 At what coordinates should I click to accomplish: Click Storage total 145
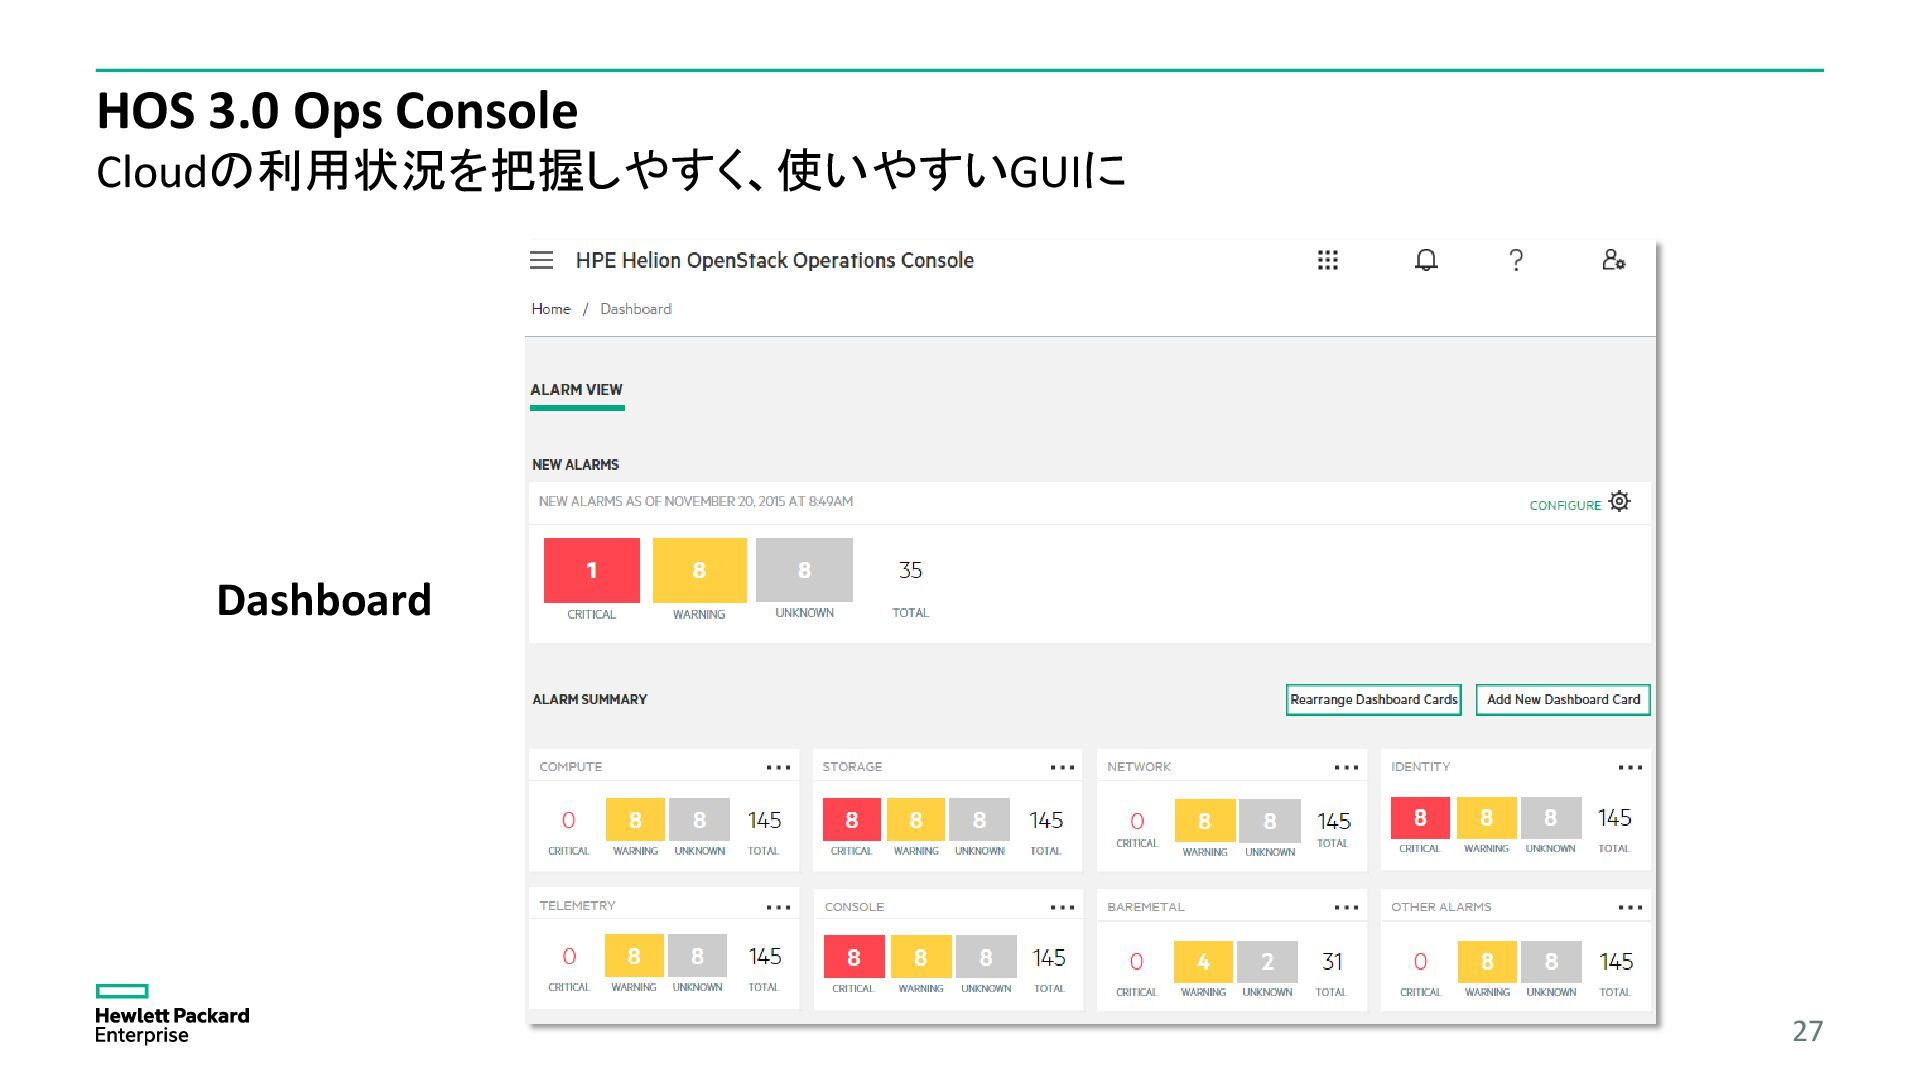click(1046, 820)
